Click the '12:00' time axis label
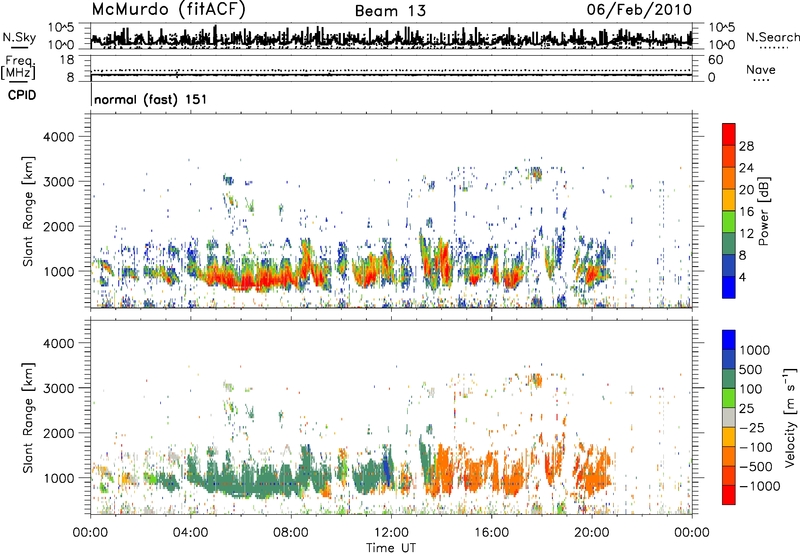The height and width of the screenshot is (554, 800). pyautogui.click(x=391, y=533)
